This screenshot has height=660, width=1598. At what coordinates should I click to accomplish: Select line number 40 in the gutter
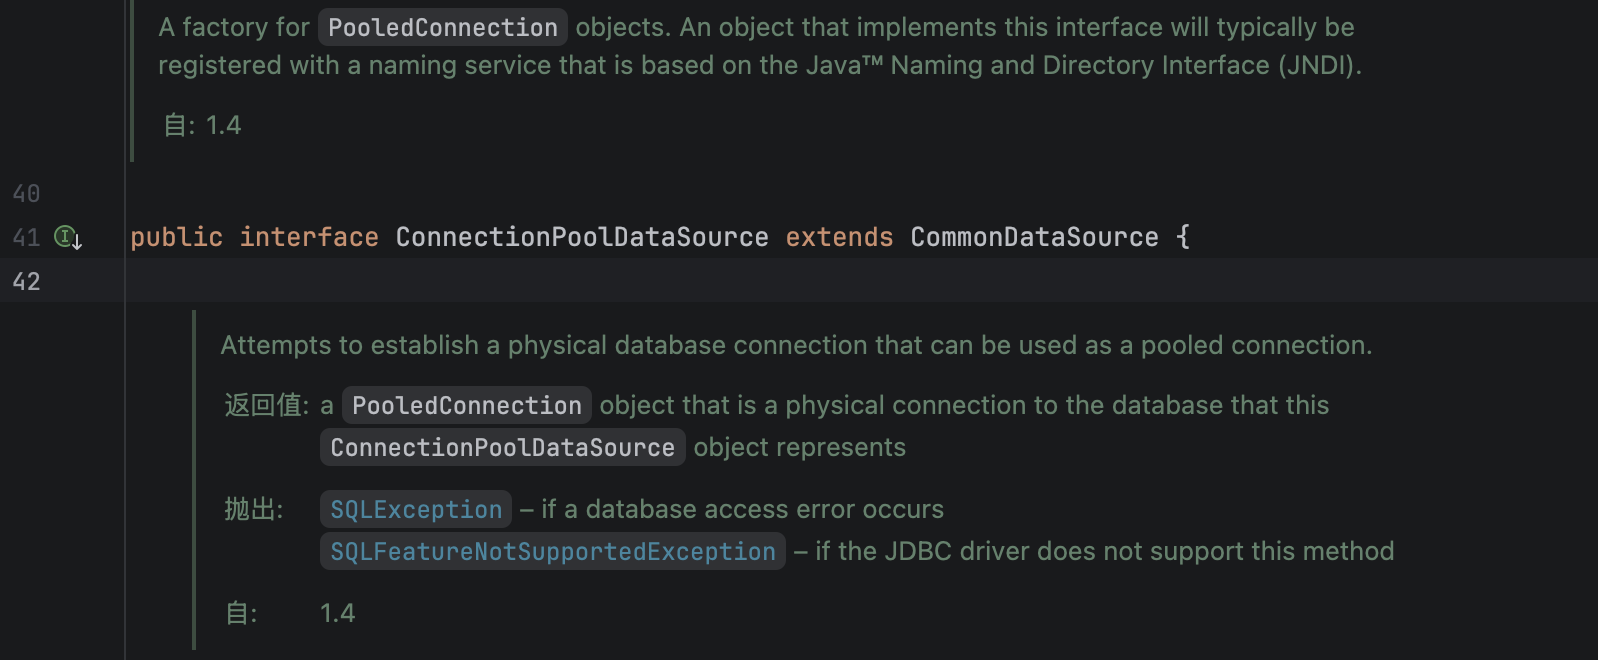click(x=27, y=193)
